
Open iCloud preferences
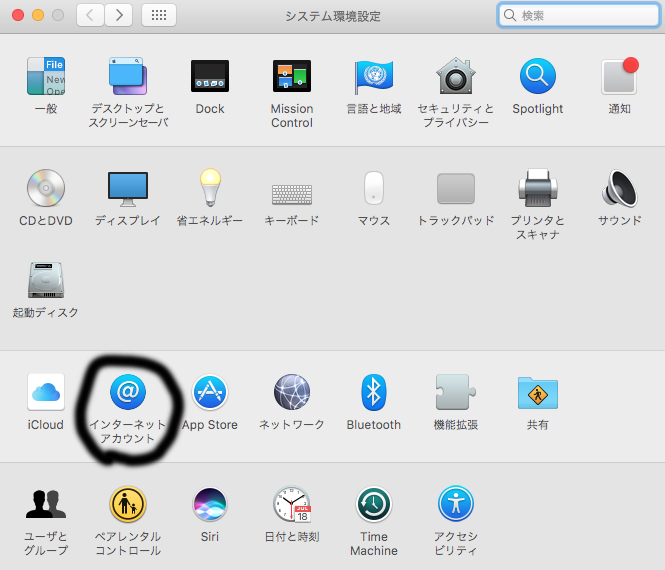point(46,393)
